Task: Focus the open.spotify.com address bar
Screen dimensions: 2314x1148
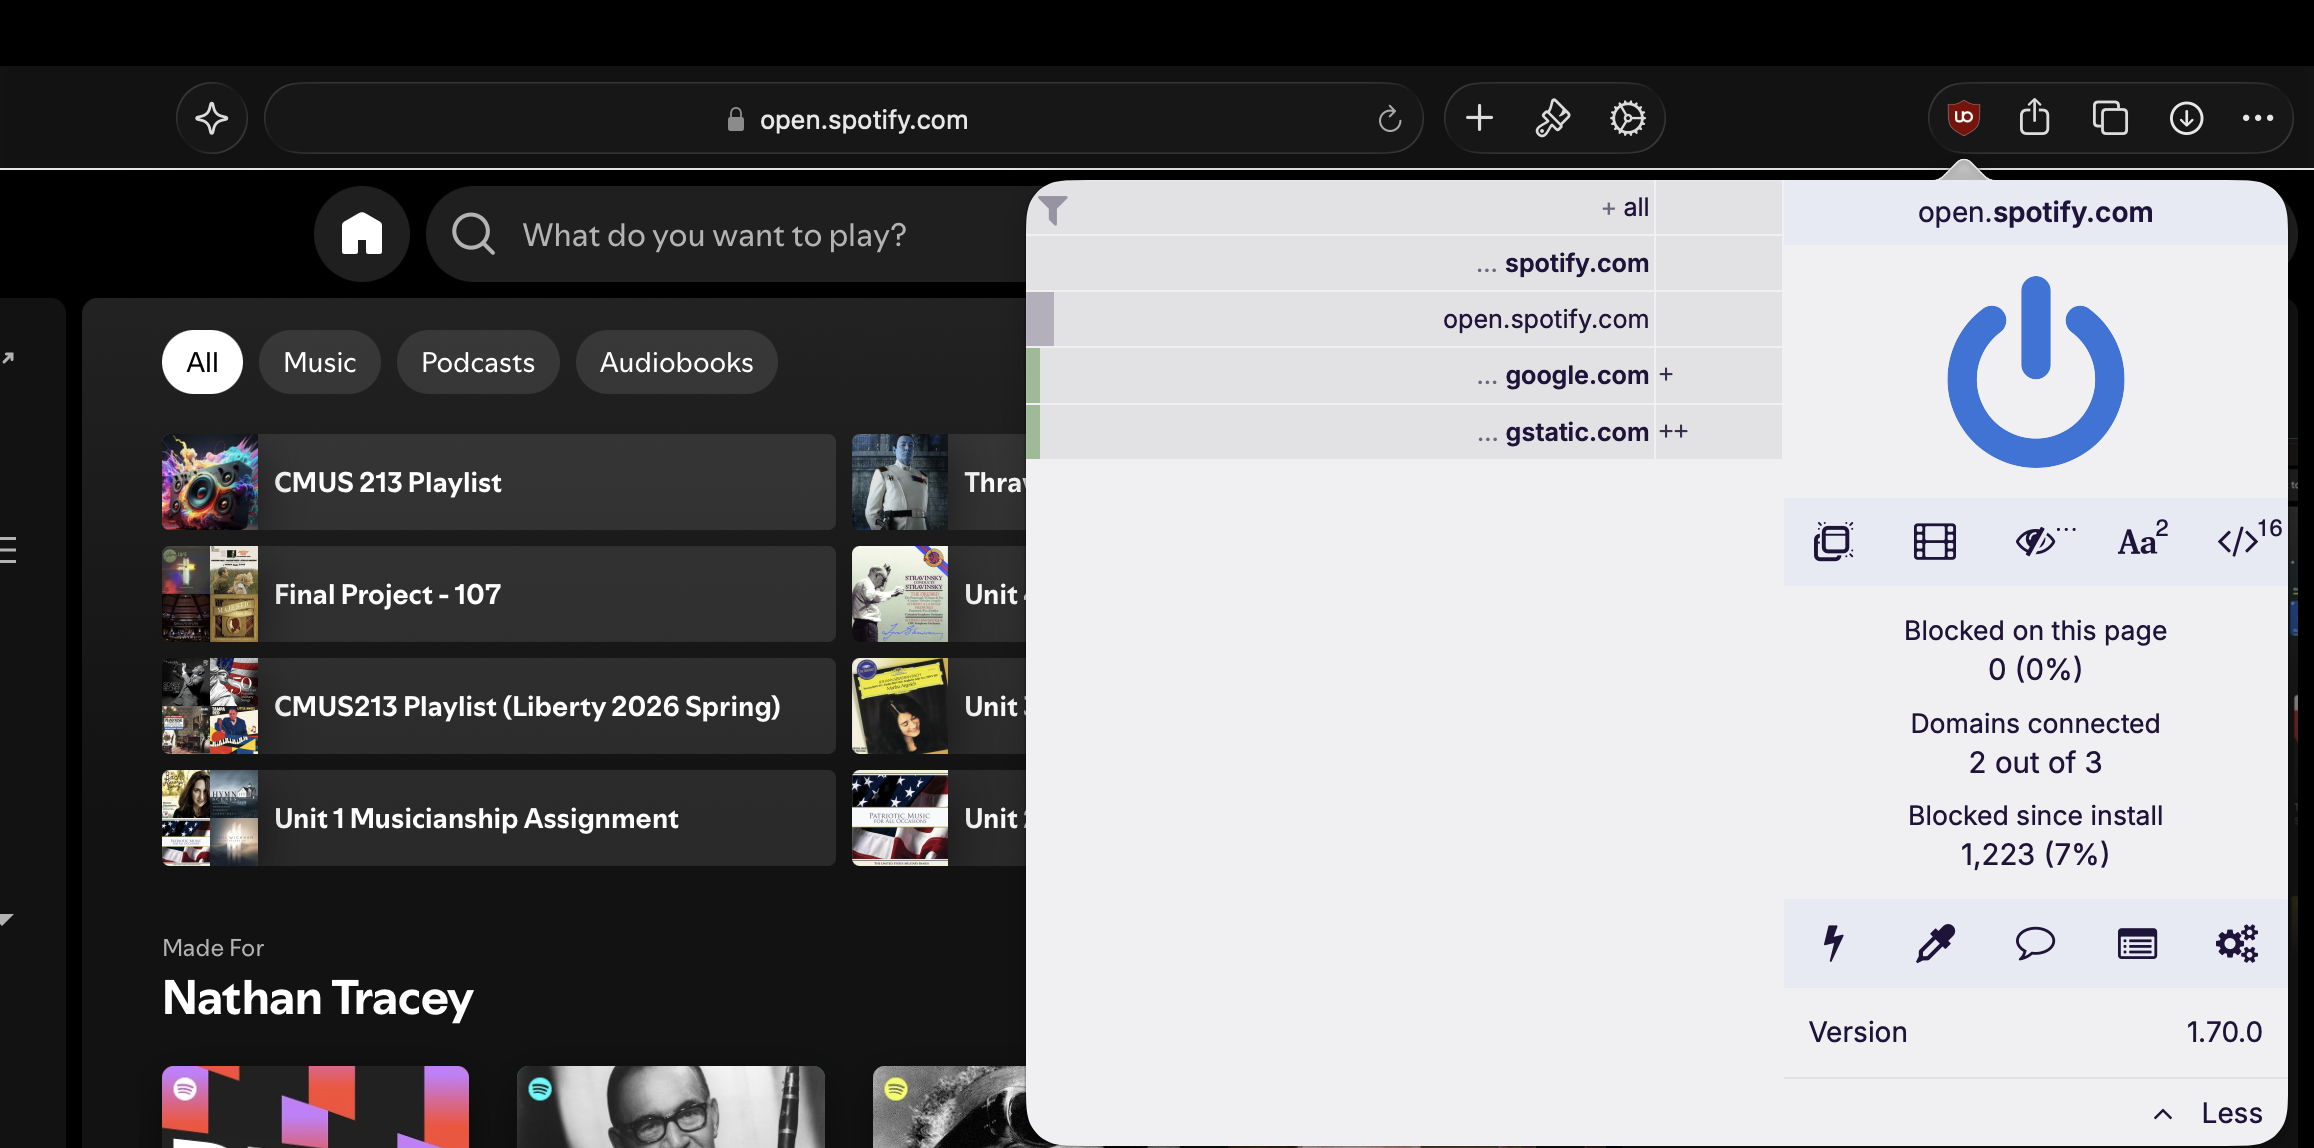Action: pyautogui.click(x=844, y=119)
